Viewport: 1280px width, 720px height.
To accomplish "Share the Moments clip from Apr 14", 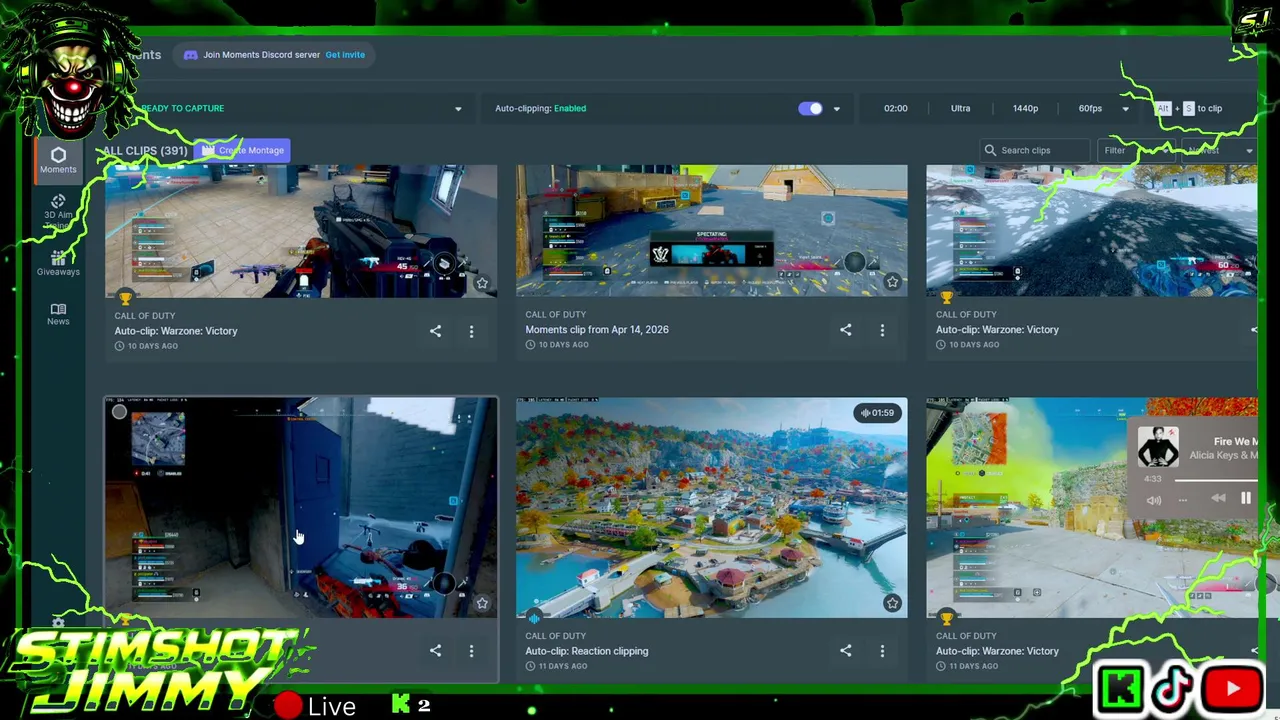I will [x=846, y=330].
